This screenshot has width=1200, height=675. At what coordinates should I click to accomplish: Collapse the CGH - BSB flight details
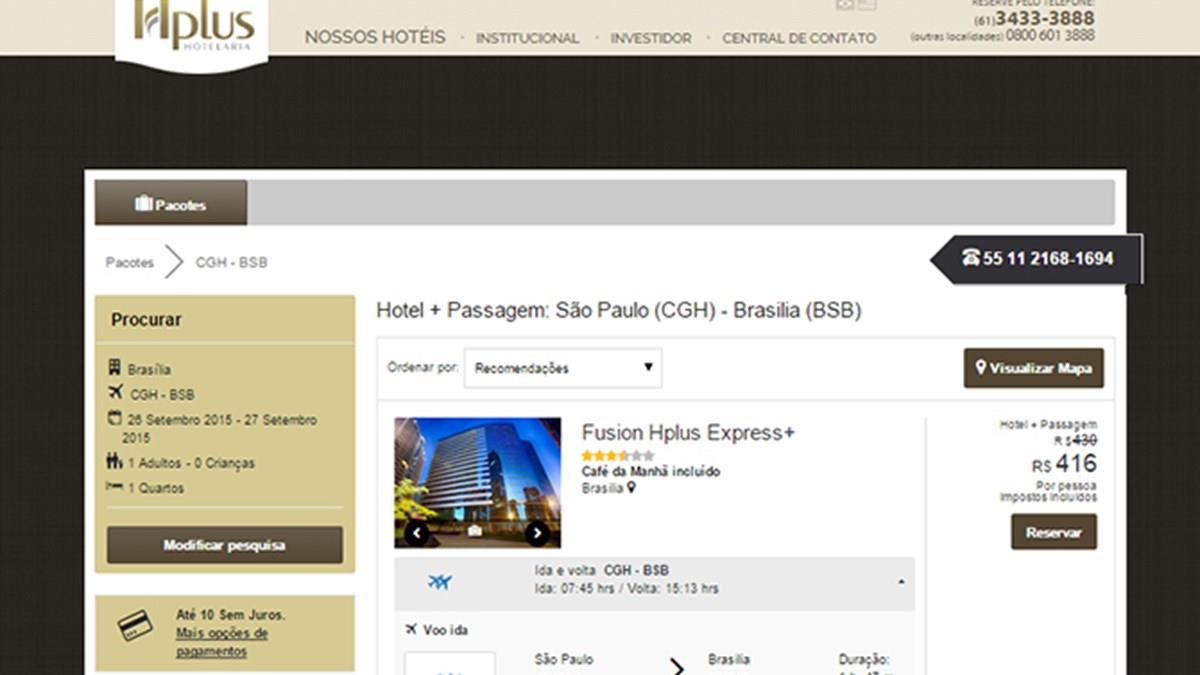point(901,582)
